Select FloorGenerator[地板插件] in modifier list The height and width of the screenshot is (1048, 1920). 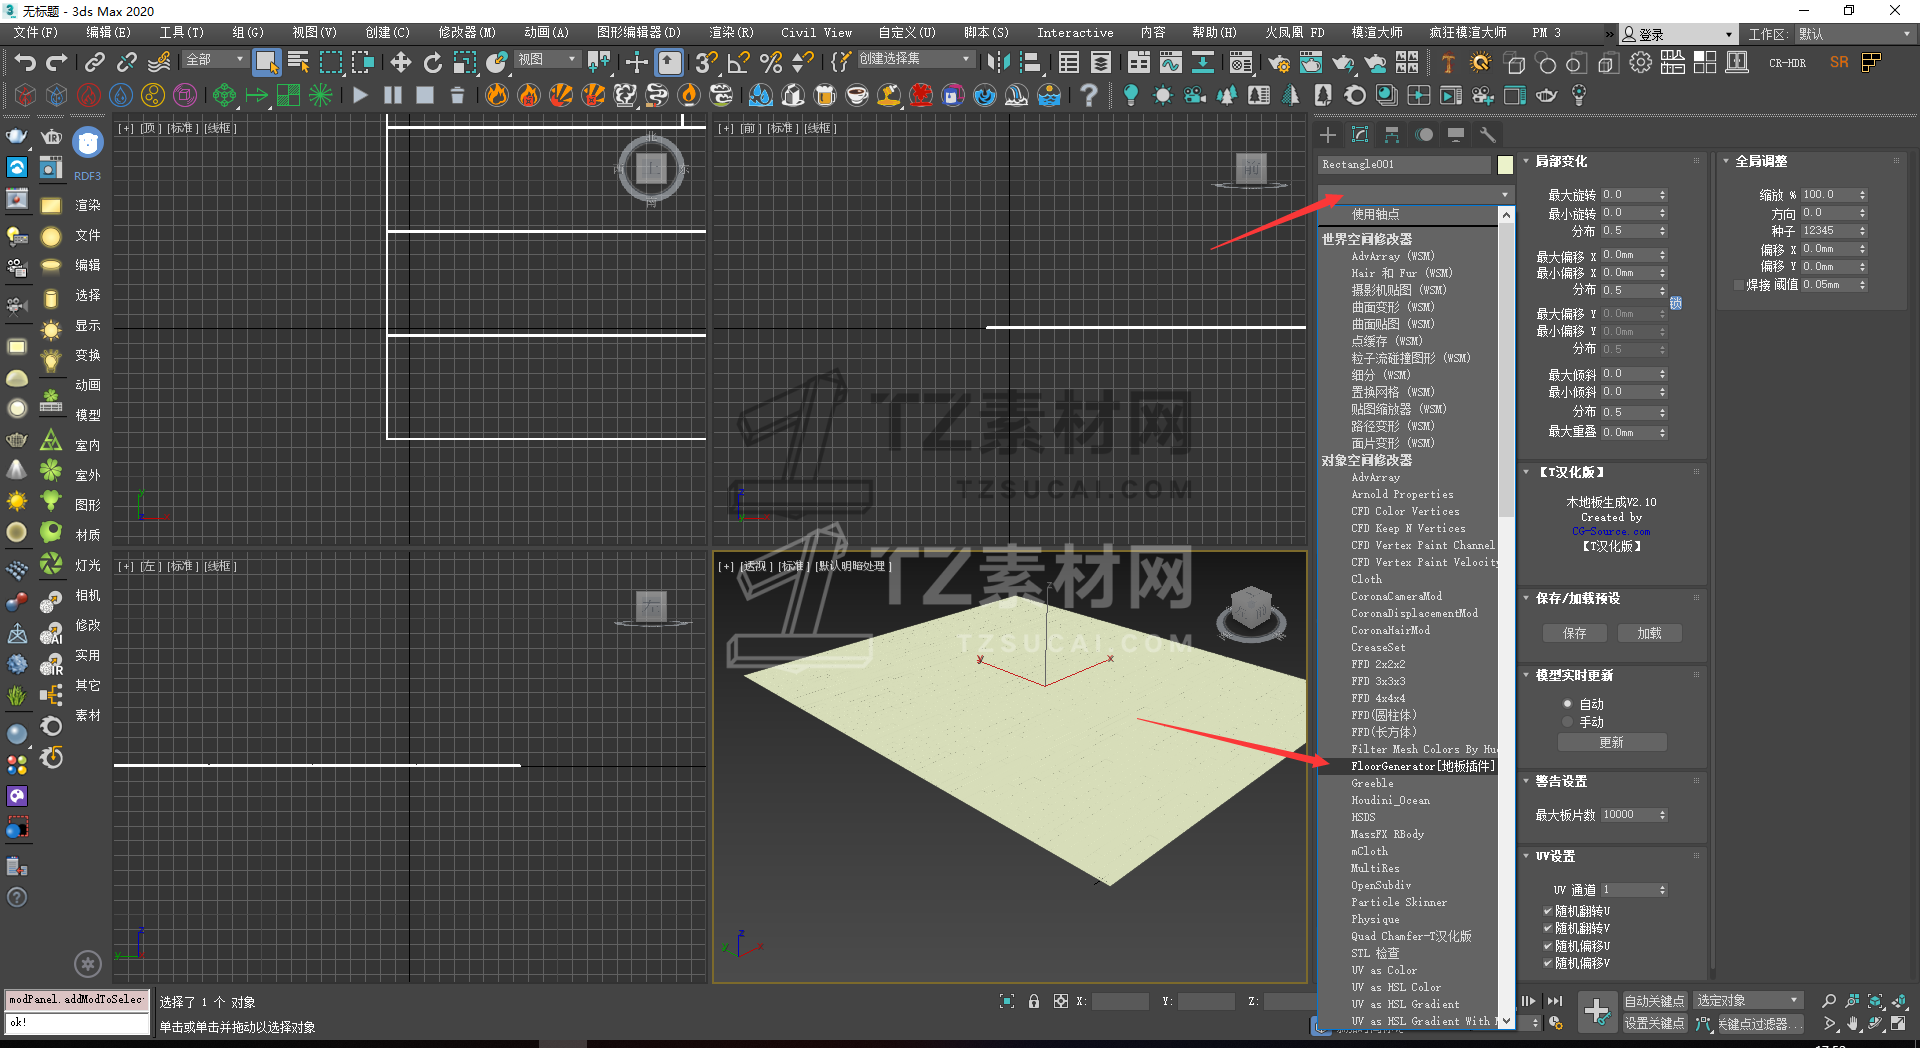tap(1422, 766)
